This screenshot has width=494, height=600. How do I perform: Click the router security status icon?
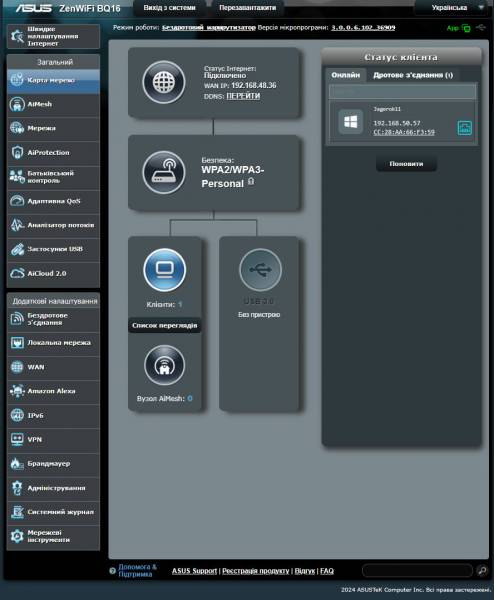(x=164, y=173)
